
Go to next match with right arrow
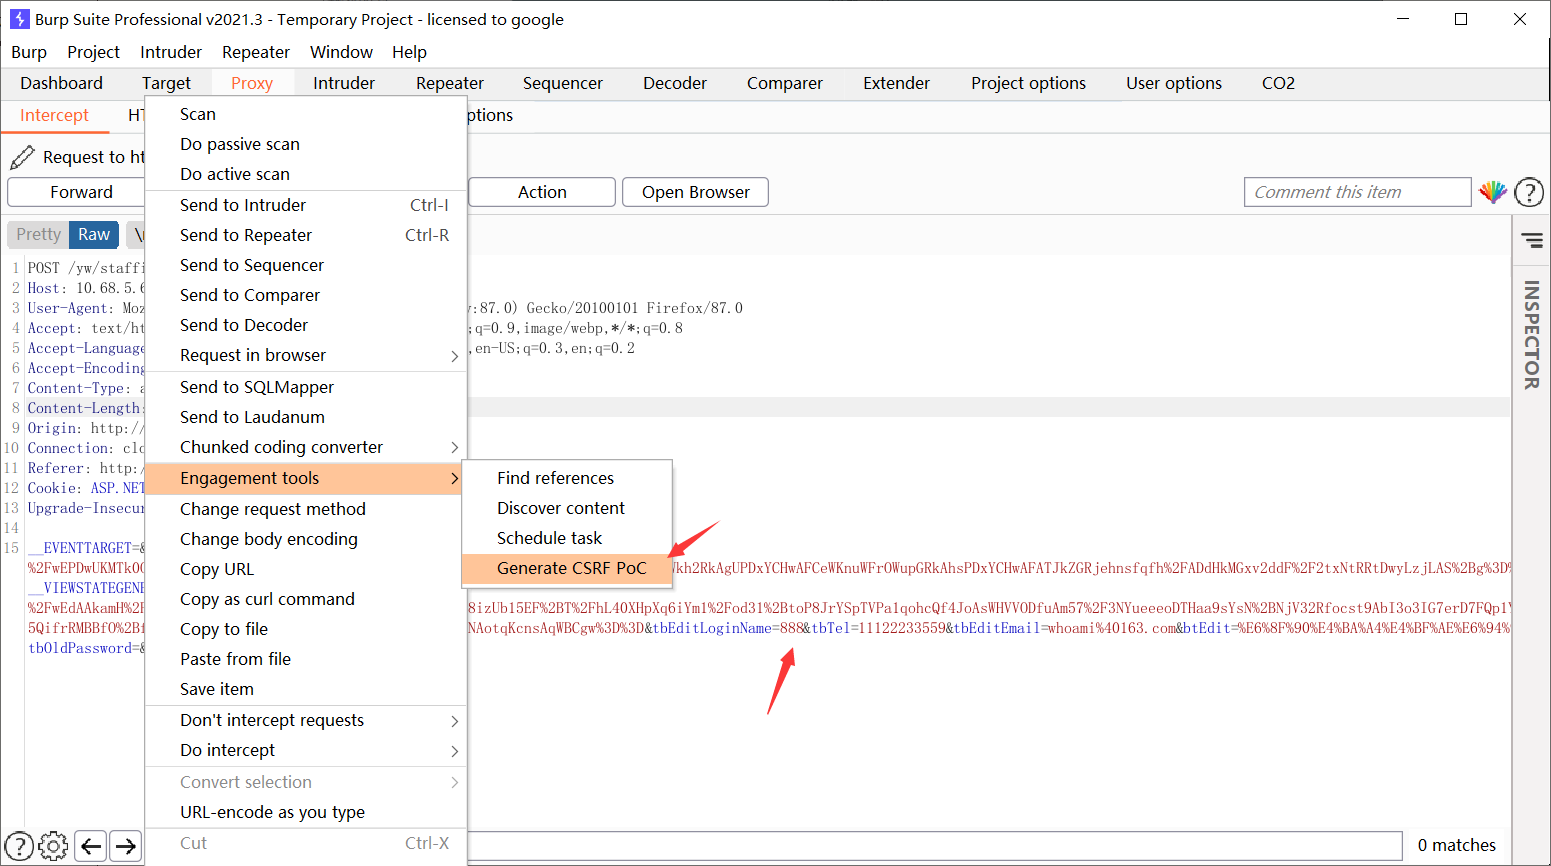pos(126,846)
